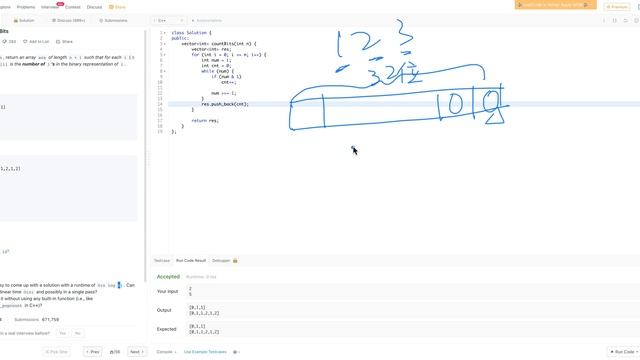Screen dimensions: 640x360
Task: Open the Discuss nav link
Action: (x=94, y=7)
